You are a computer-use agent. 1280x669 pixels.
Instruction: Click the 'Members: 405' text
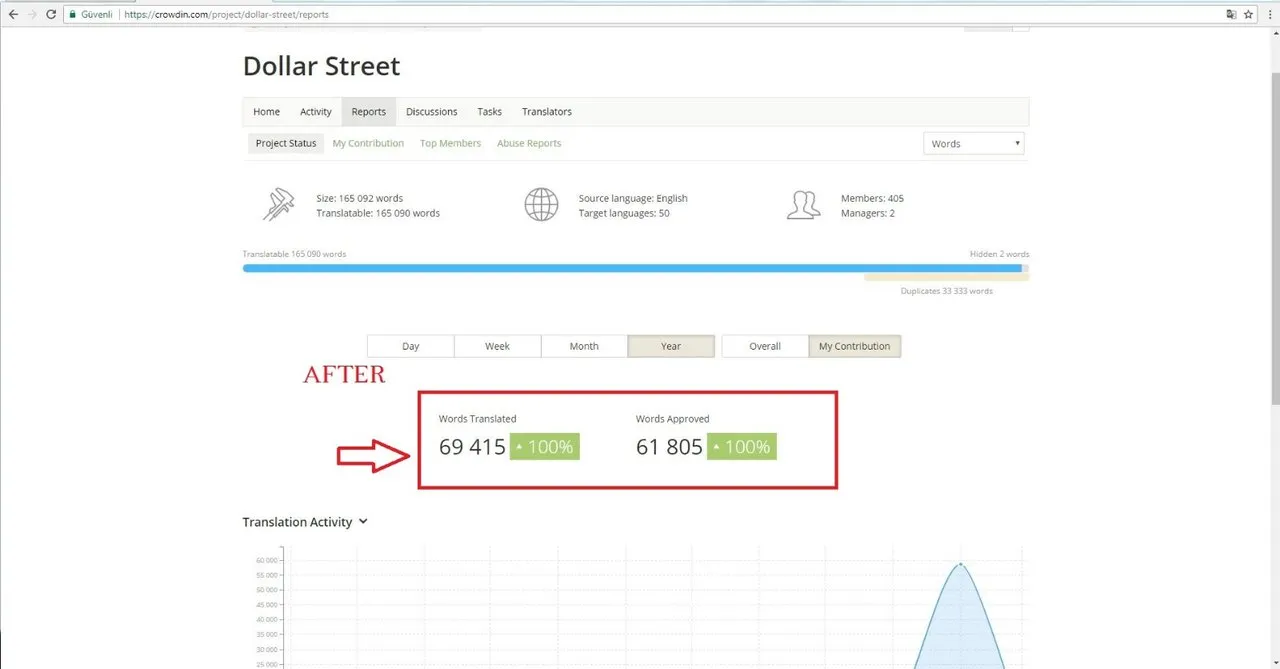coord(872,198)
